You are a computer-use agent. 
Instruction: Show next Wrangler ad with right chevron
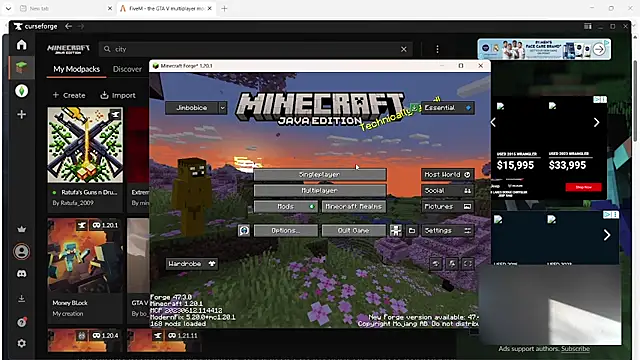click(x=596, y=122)
